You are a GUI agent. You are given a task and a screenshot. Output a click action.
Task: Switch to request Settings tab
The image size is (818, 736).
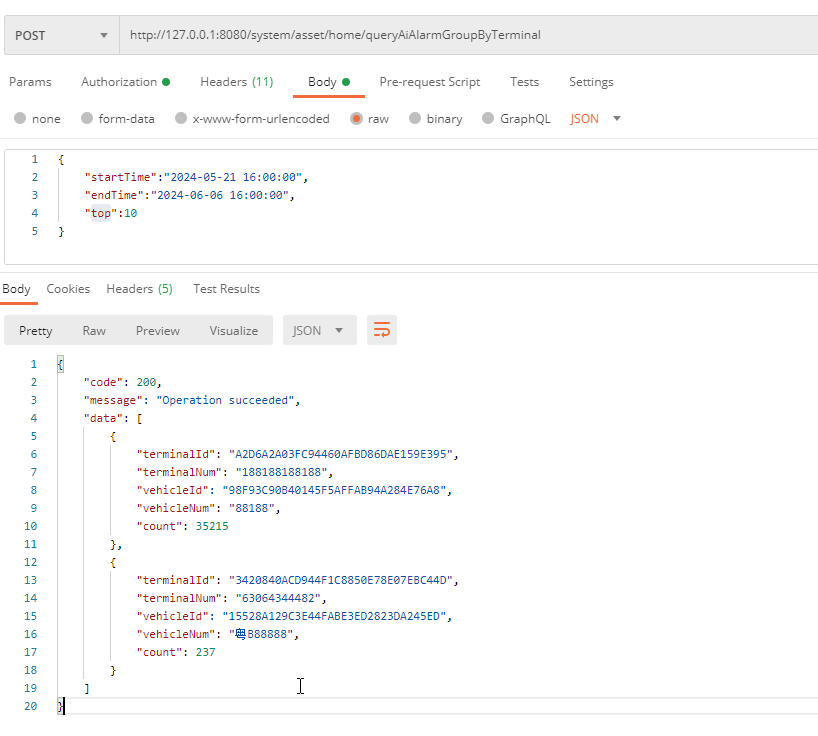591,82
